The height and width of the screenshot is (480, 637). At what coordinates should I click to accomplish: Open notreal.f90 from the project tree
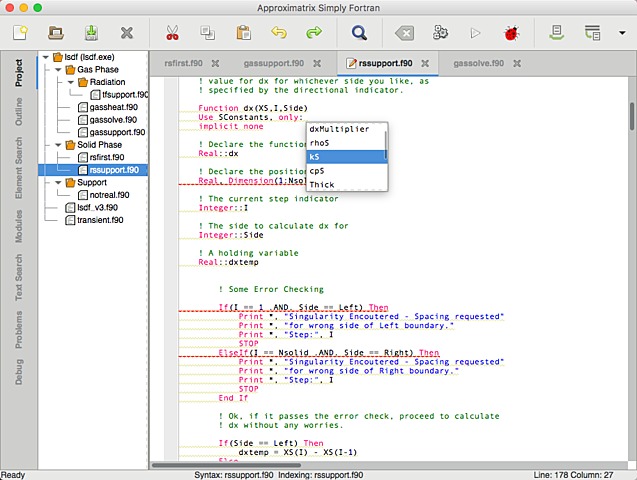(104, 195)
